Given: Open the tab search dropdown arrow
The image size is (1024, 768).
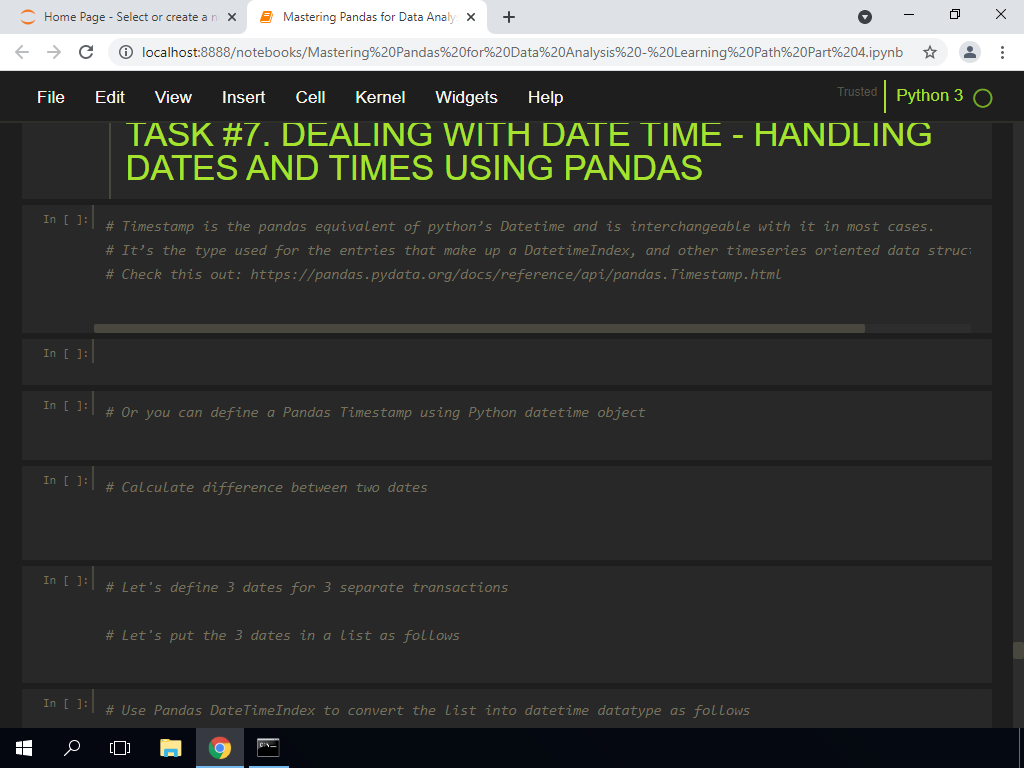Looking at the screenshot, I should pyautogui.click(x=865, y=17).
